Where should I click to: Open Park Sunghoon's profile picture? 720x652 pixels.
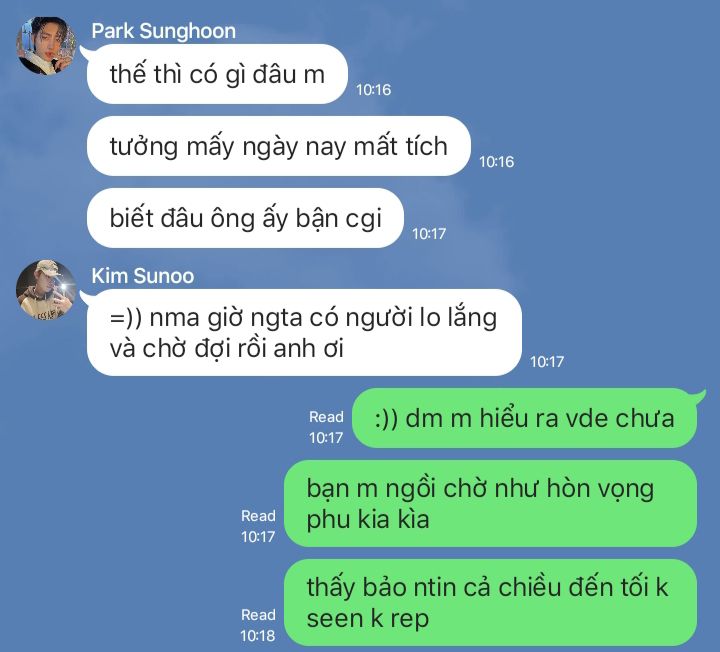coord(46,45)
